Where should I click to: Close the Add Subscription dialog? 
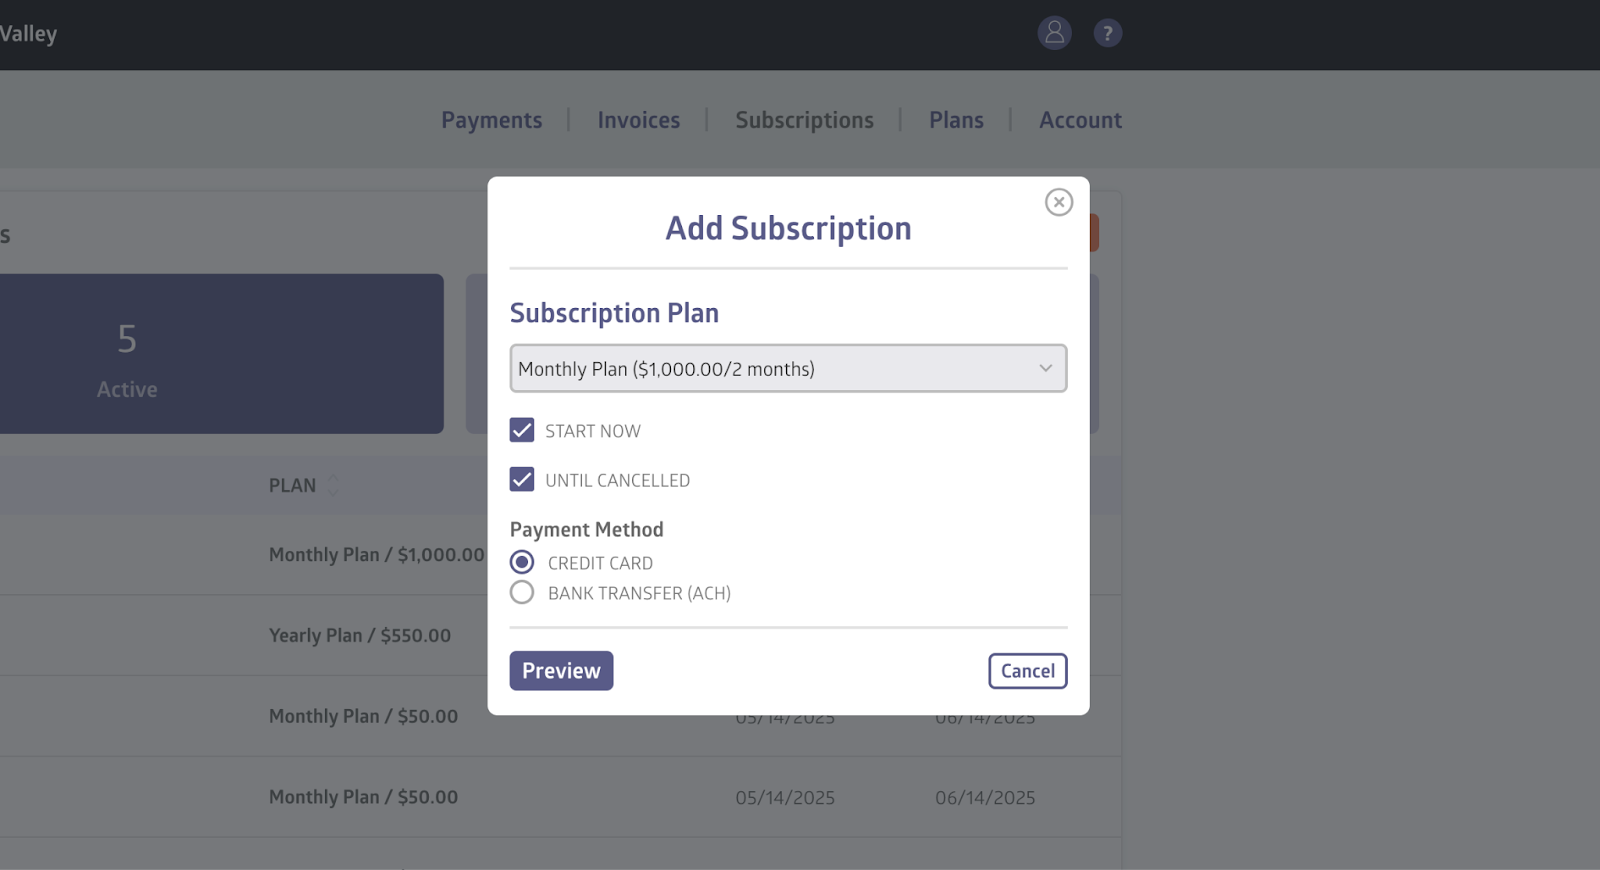coord(1058,202)
